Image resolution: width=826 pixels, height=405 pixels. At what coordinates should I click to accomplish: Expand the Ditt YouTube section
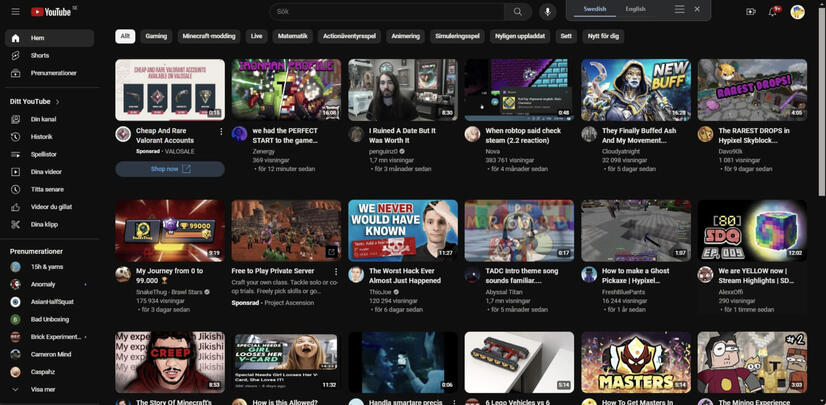click(35, 102)
